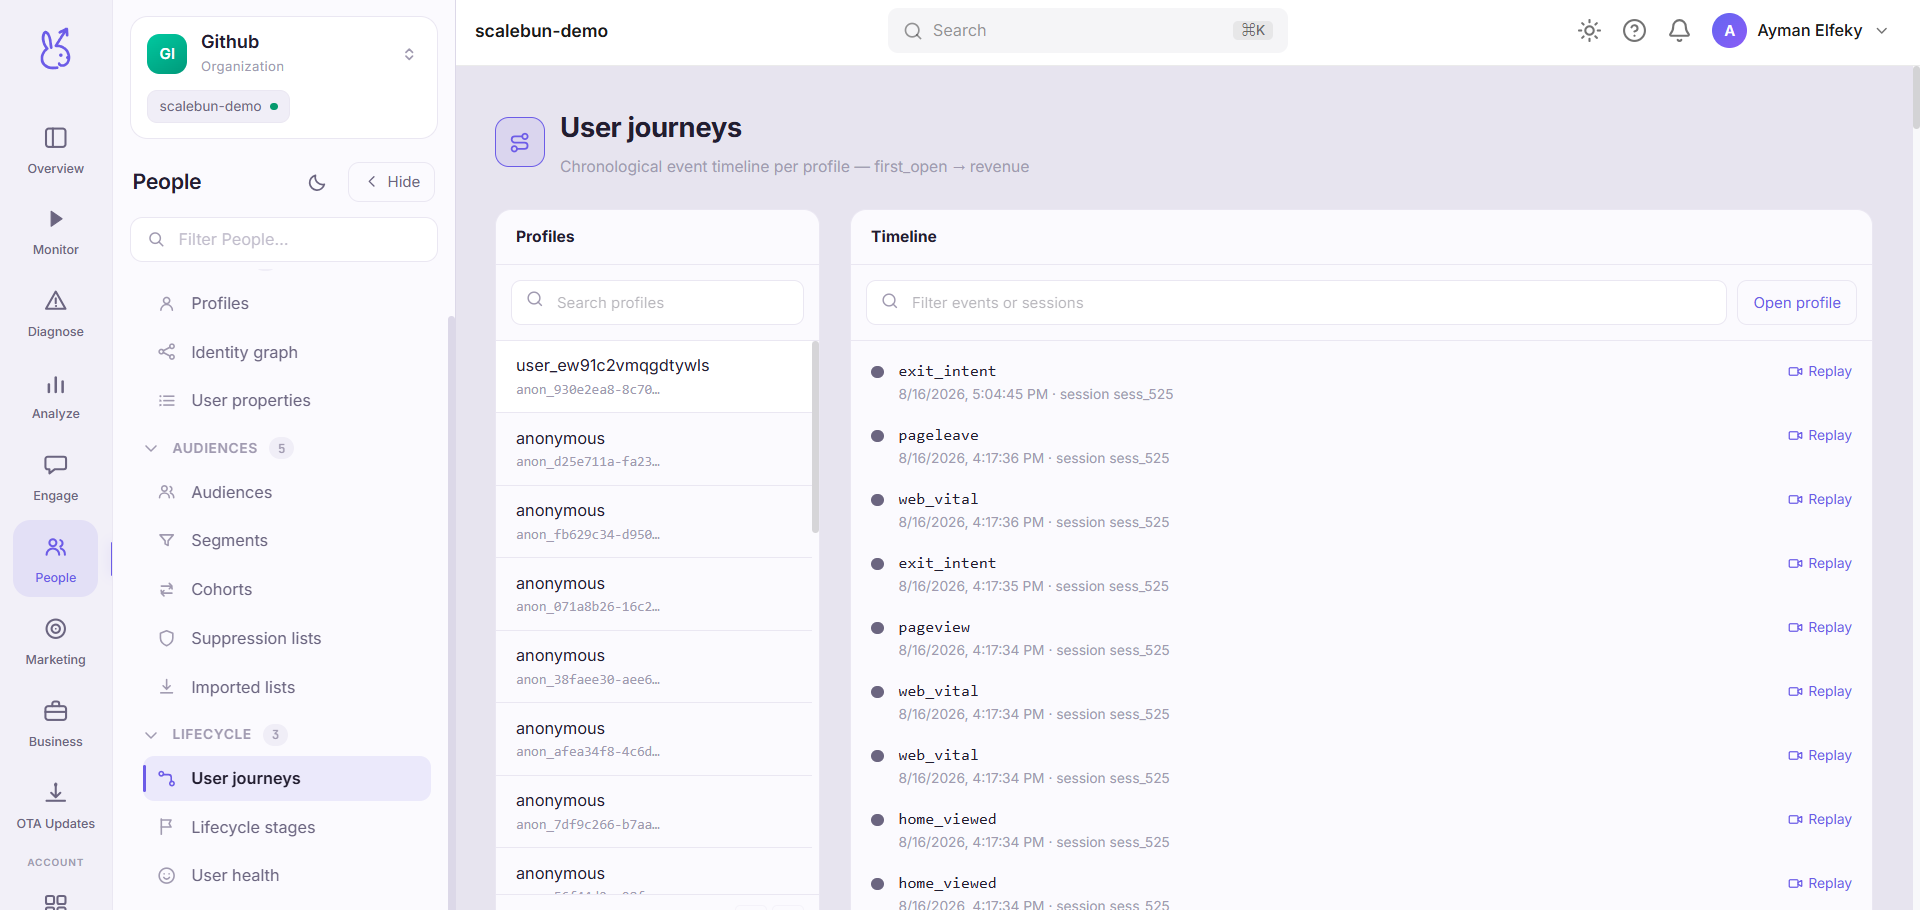The height and width of the screenshot is (910, 1920).
Task: Go to Diagnose warning triangle icon
Action: tap(56, 301)
